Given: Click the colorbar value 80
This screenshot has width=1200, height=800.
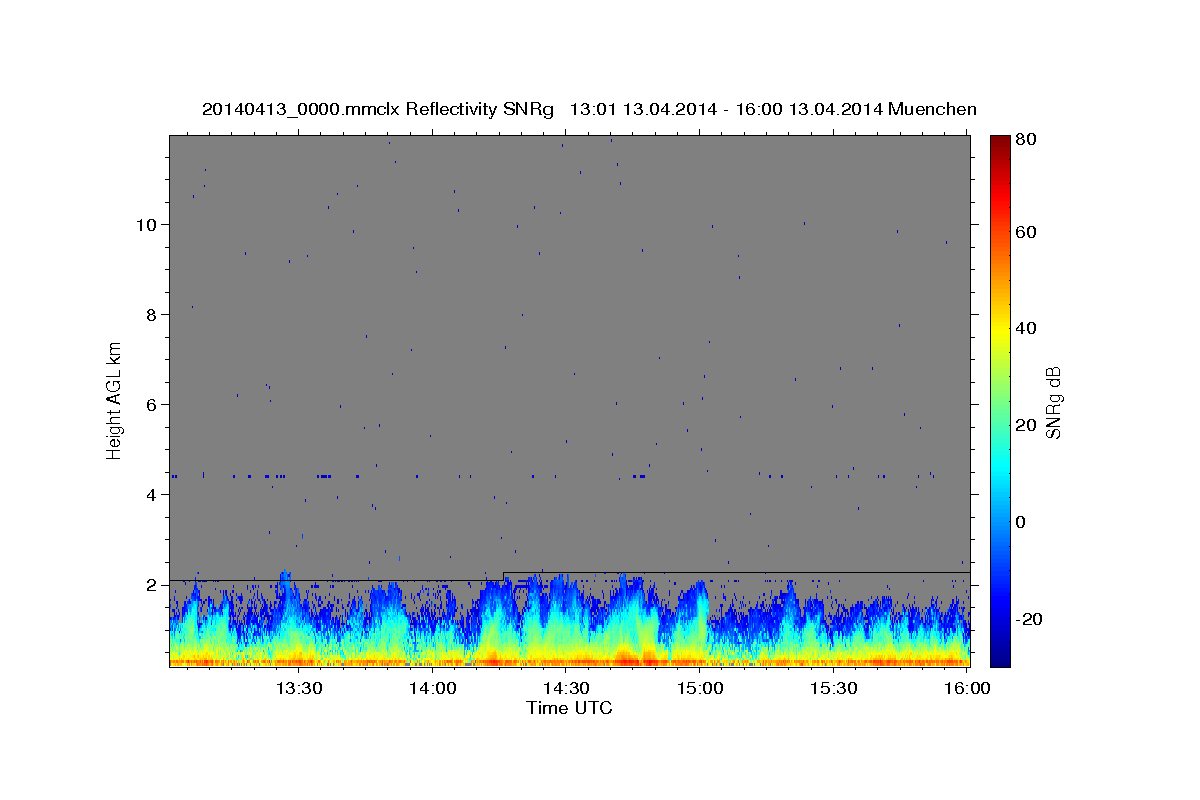Looking at the screenshot, I should pos(1026,139).
